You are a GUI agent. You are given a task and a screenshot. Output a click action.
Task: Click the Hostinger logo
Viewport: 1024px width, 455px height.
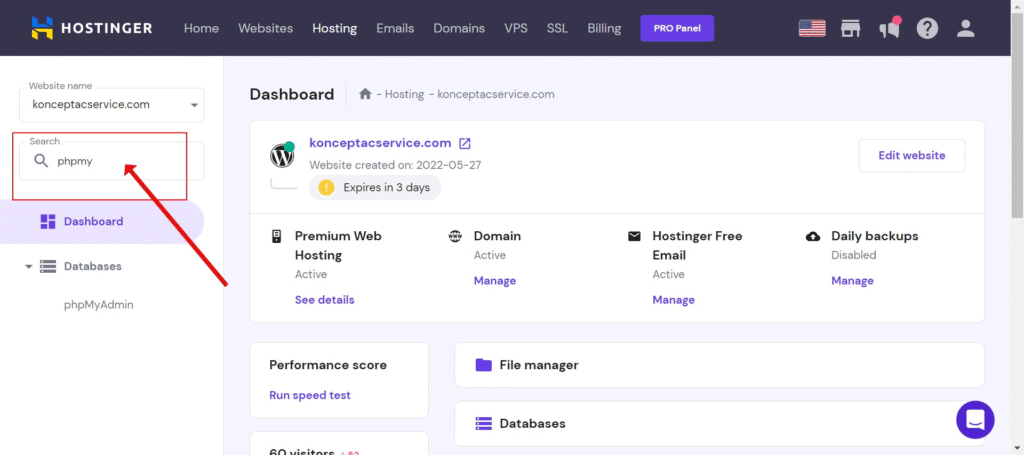coord(91,28)
